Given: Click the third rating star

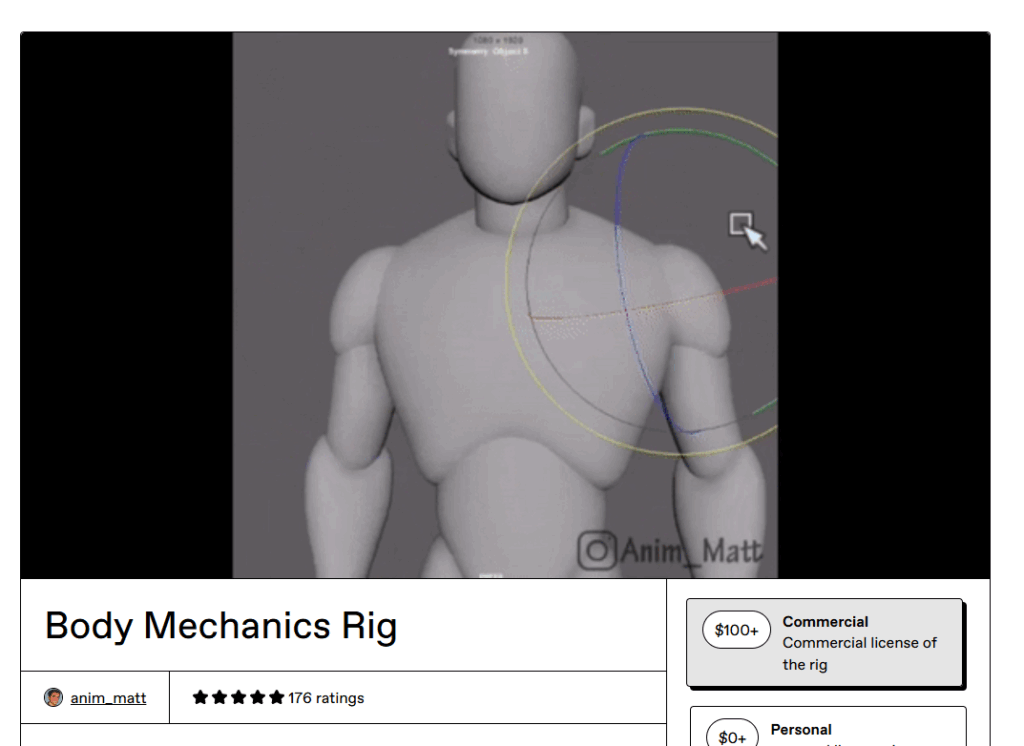Looking at the screenshot, I should tap(238, 698).
